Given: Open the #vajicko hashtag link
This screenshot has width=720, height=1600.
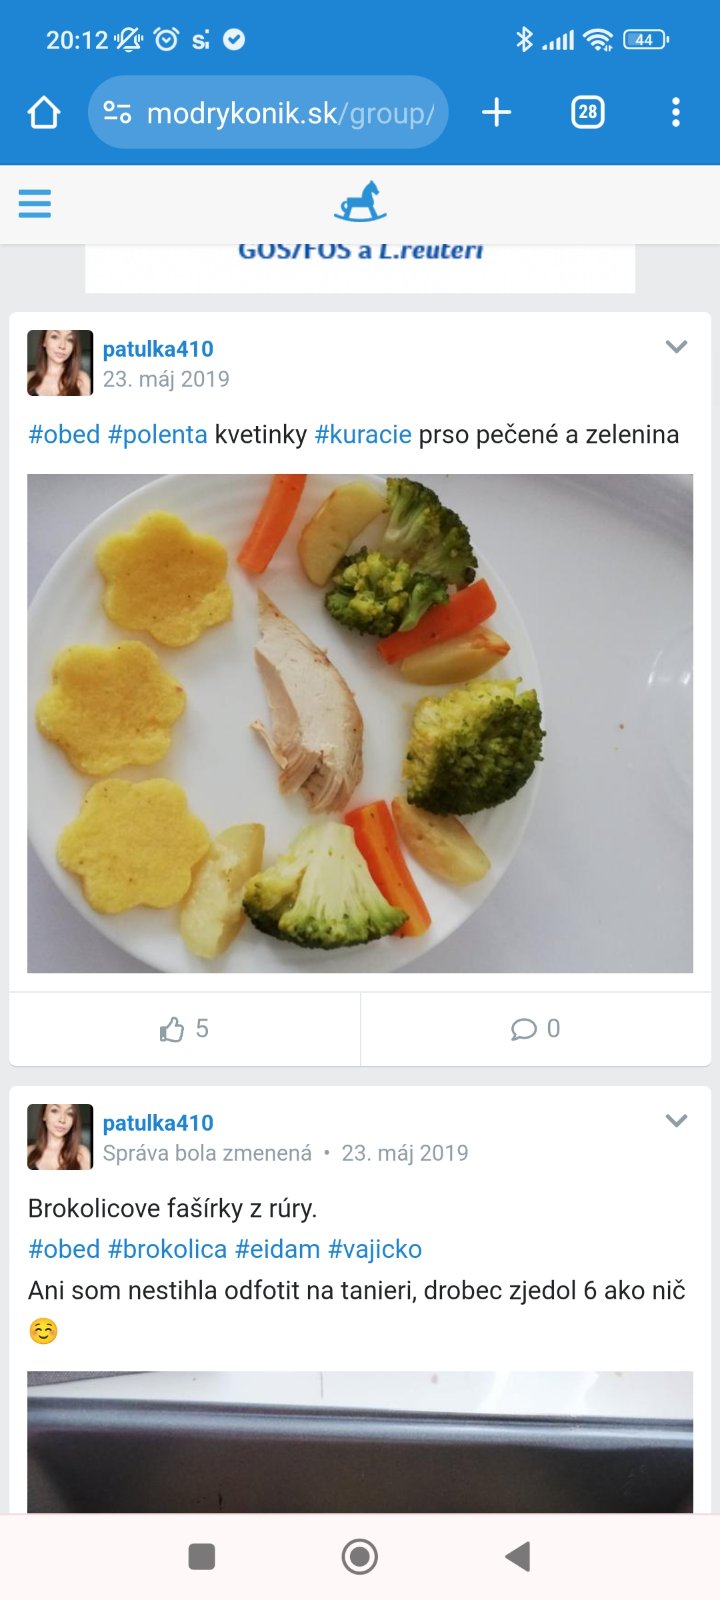Looking at the screenshot, I should point(375,1249).
